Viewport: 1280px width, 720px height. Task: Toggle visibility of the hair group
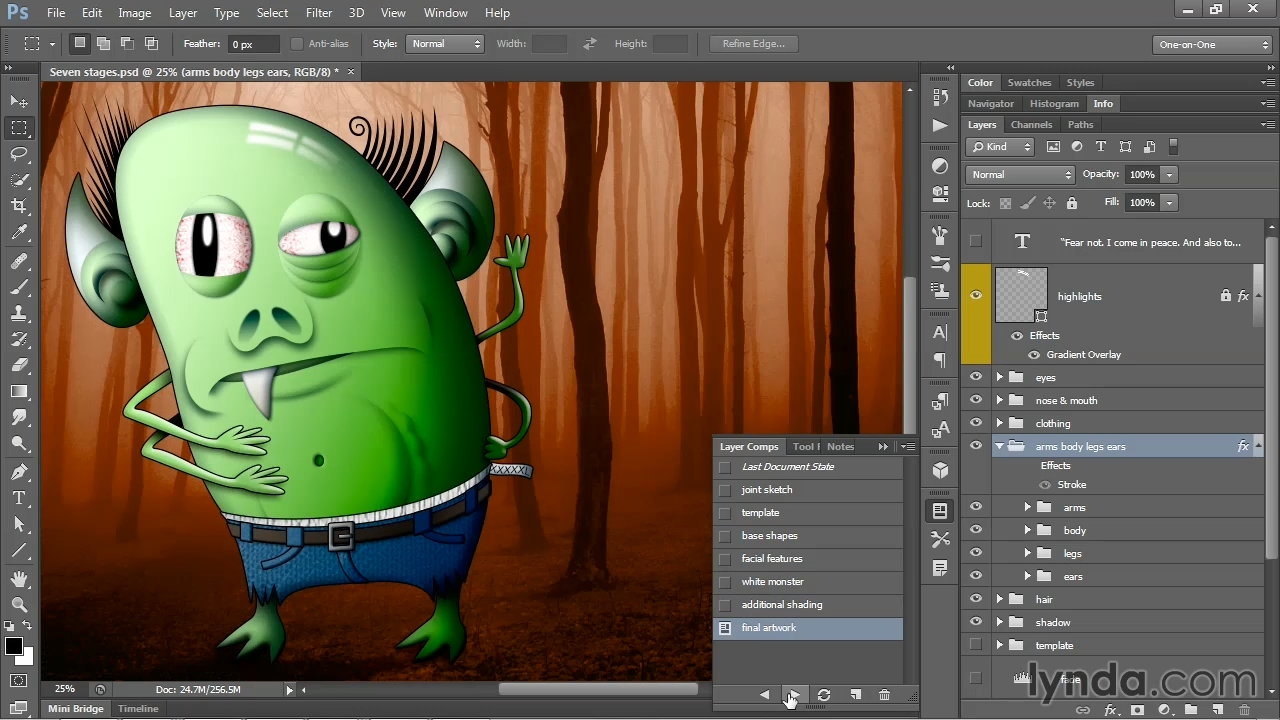pyautogui.click(x=976, y=599)
